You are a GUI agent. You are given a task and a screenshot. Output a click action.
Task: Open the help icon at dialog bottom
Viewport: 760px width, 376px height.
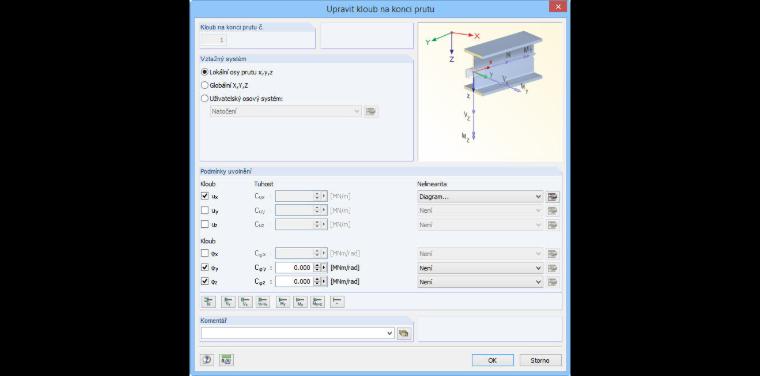click(x=207, y=360)
